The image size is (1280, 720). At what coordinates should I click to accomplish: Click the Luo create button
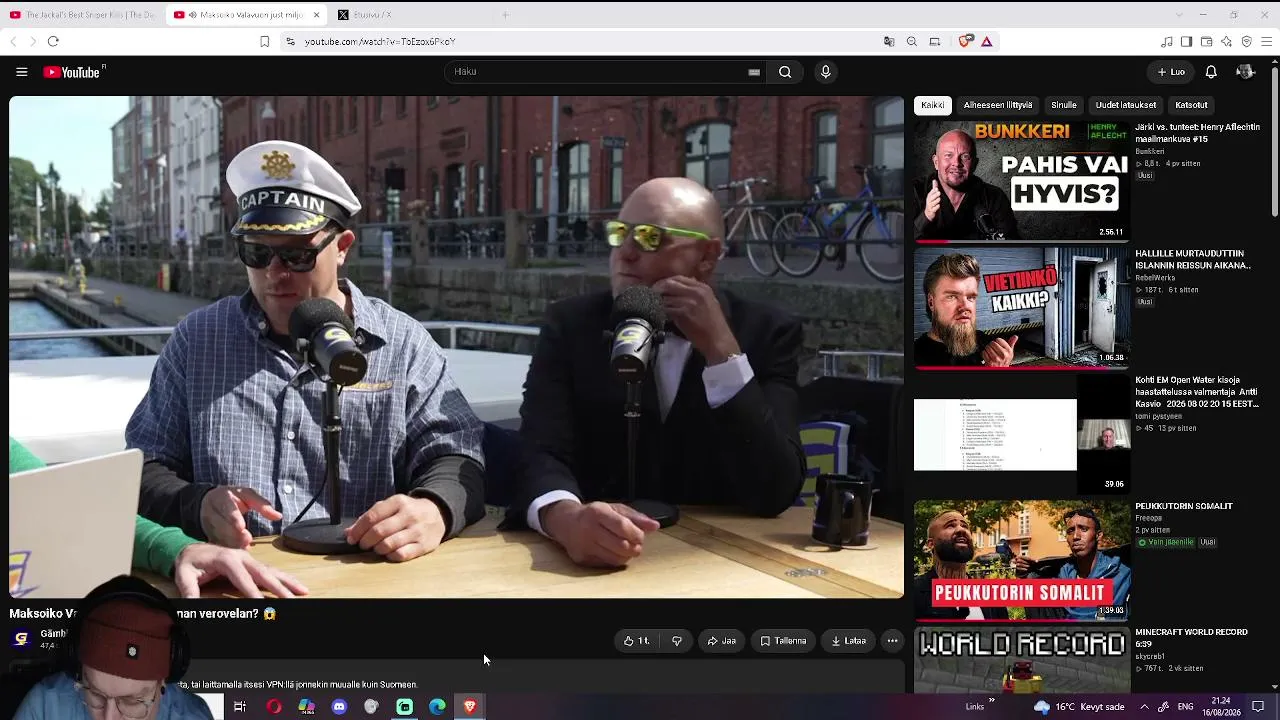(1171, 72)
